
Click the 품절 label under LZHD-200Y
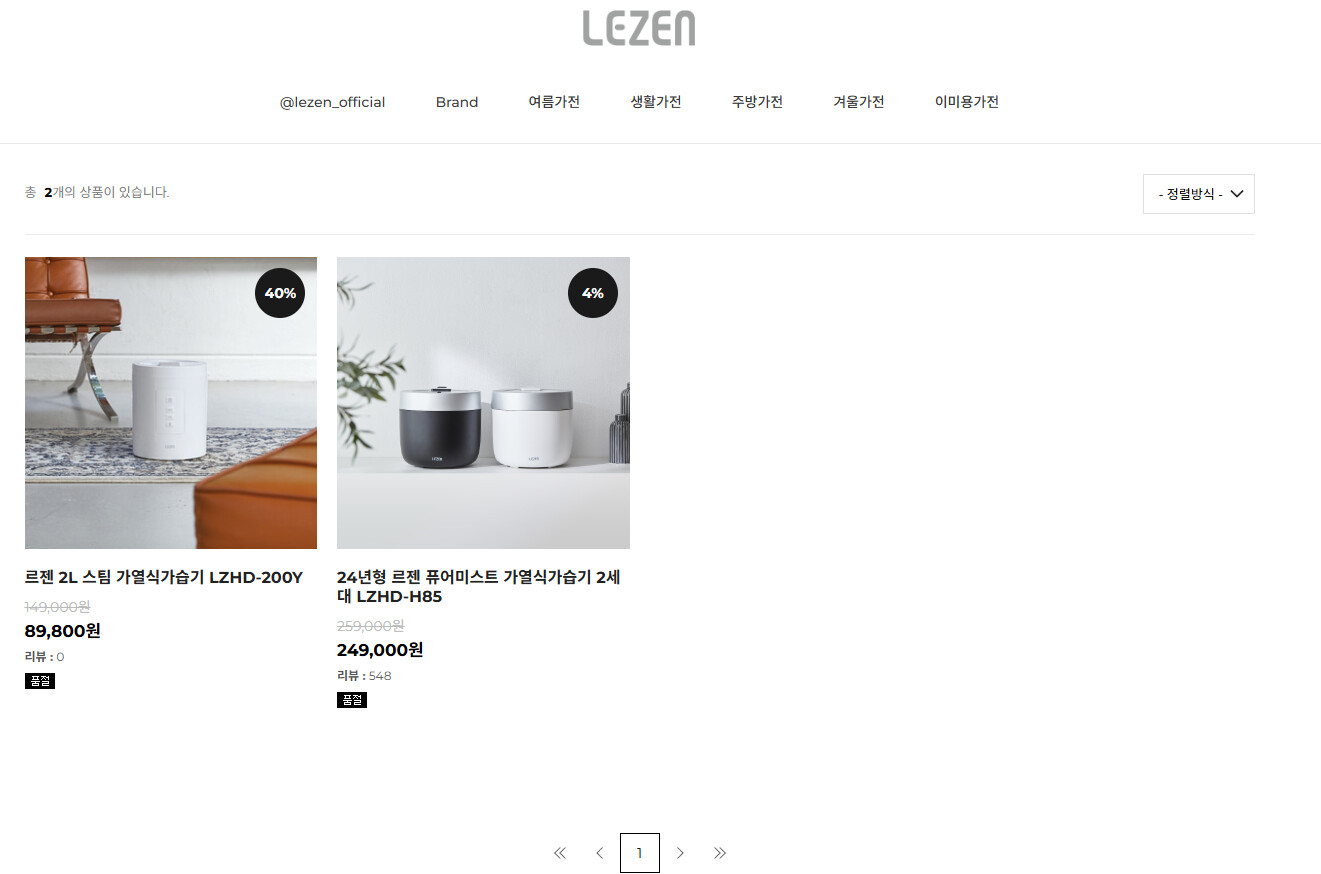click(40, 681)
